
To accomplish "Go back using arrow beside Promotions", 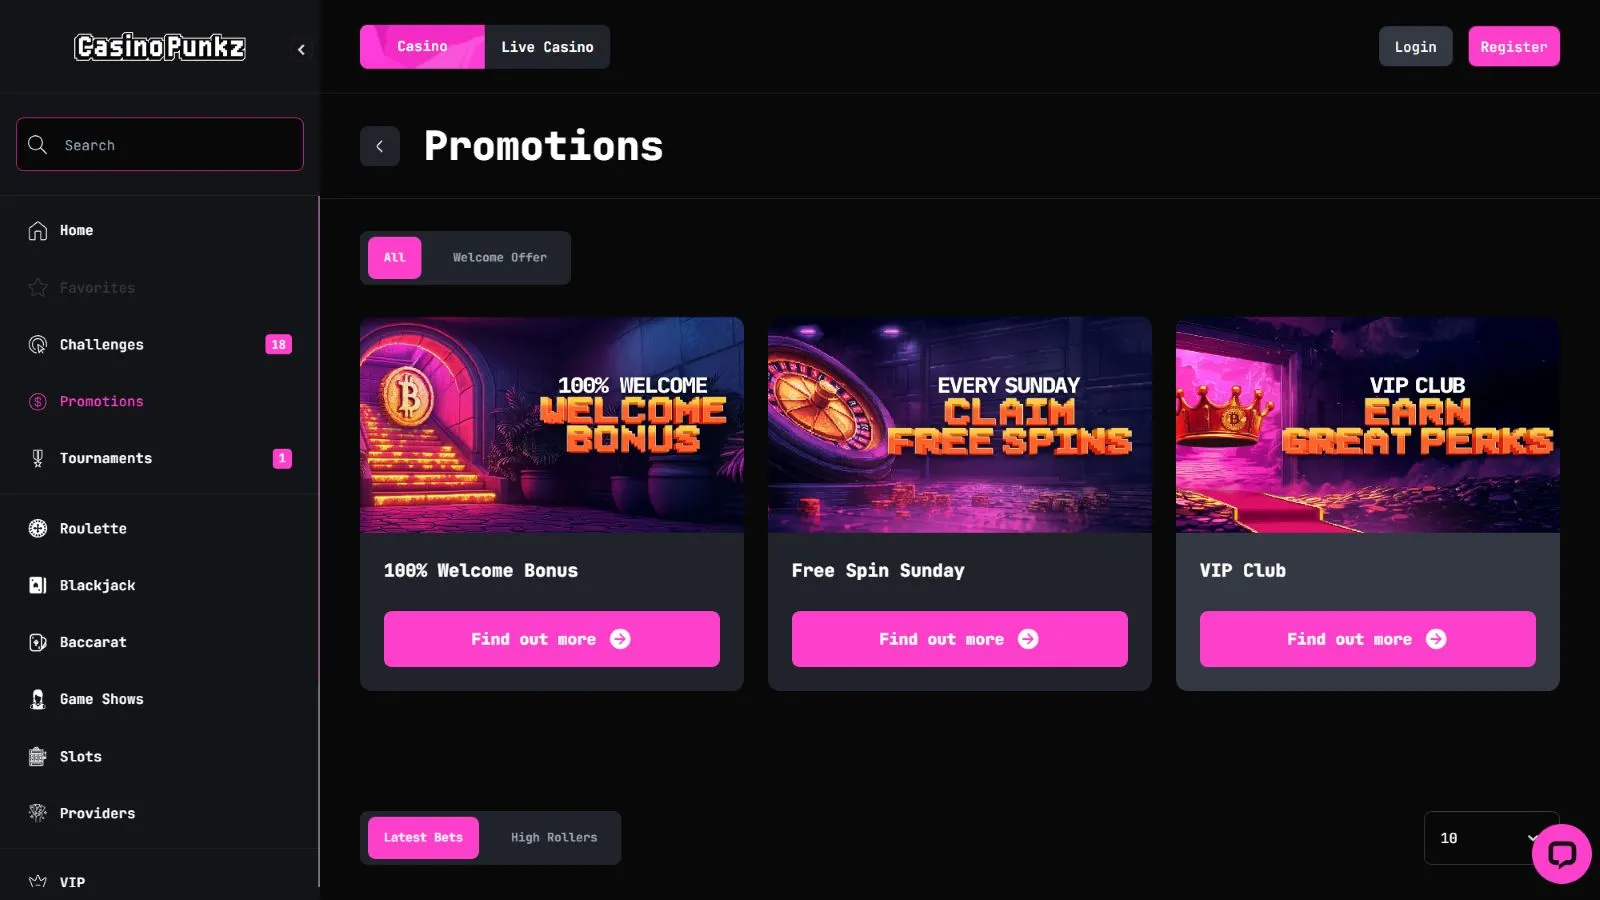I will click(x=380, y=147).
